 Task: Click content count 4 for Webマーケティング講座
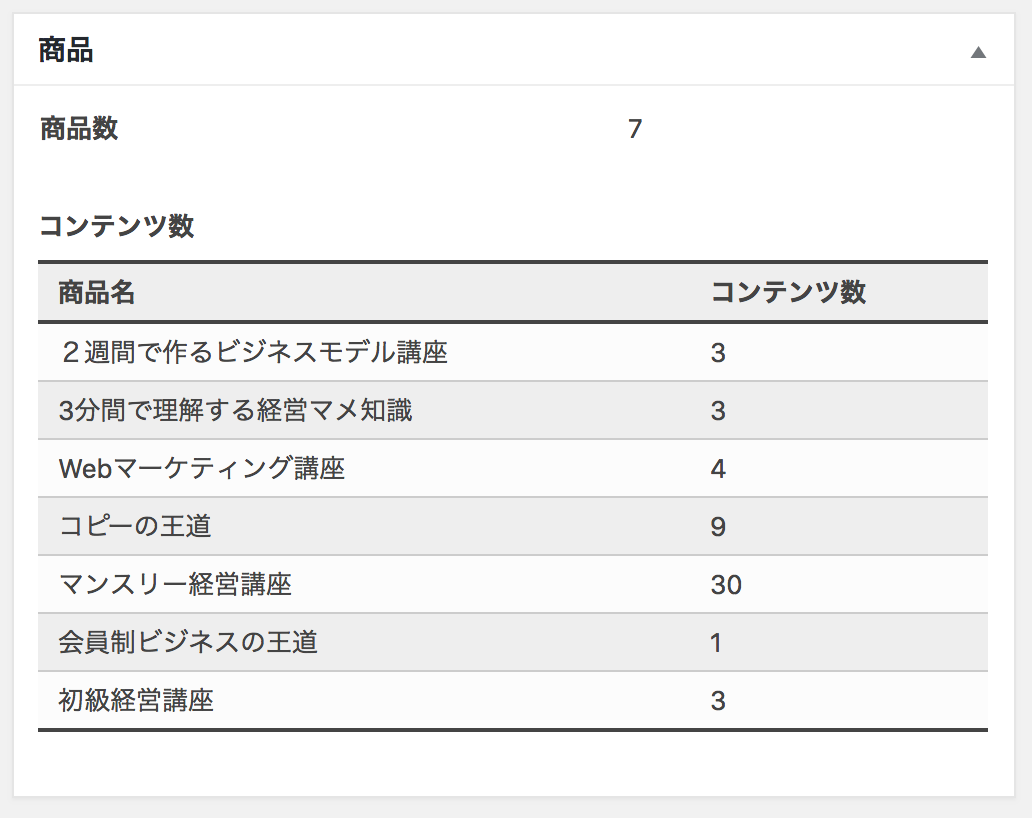click(x=718, y=468)
